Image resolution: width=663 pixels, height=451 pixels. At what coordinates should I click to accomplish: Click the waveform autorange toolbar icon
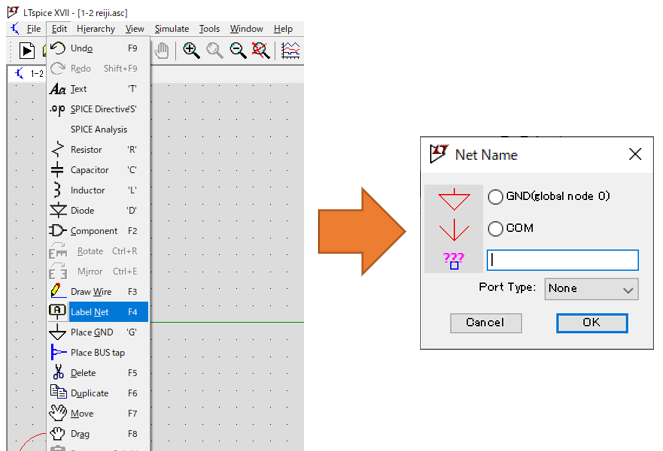(290, 51)
